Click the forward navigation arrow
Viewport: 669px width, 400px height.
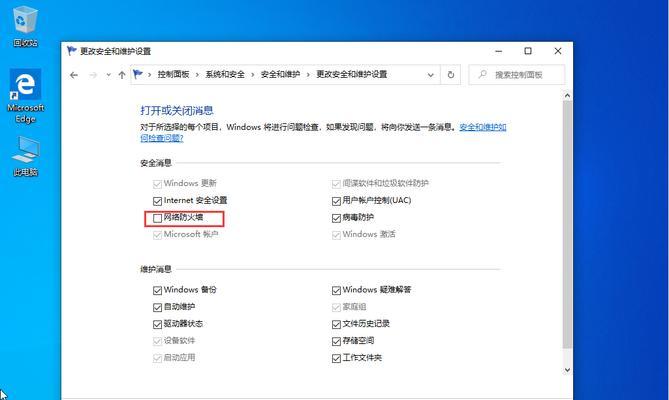pyautogui.click(x=93, y=75)
